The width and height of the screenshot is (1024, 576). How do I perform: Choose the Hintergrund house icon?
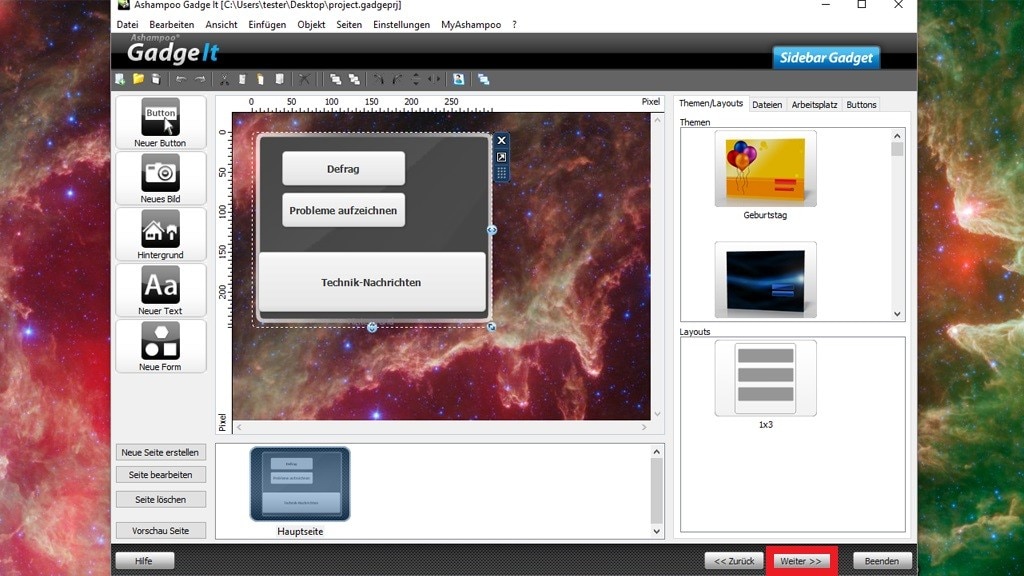tap(160, 234)
